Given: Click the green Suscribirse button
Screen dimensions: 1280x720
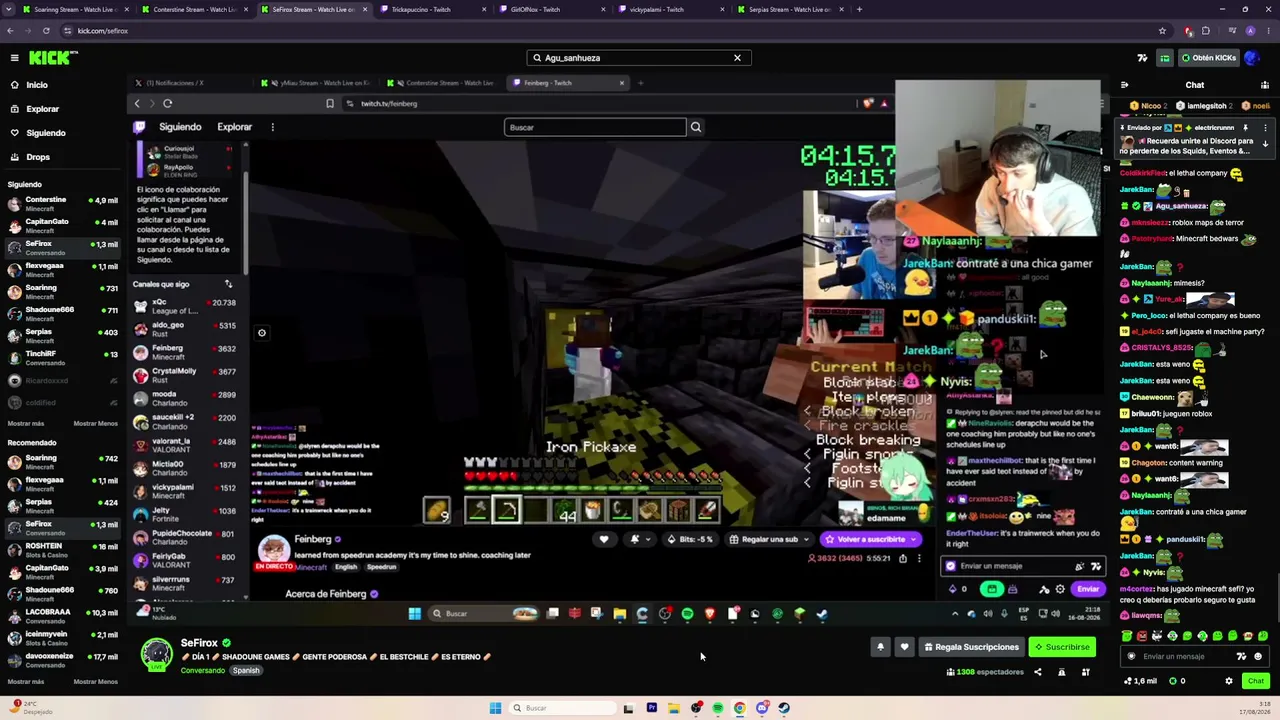Looking at the screenshot, I should click(1062, 647).
